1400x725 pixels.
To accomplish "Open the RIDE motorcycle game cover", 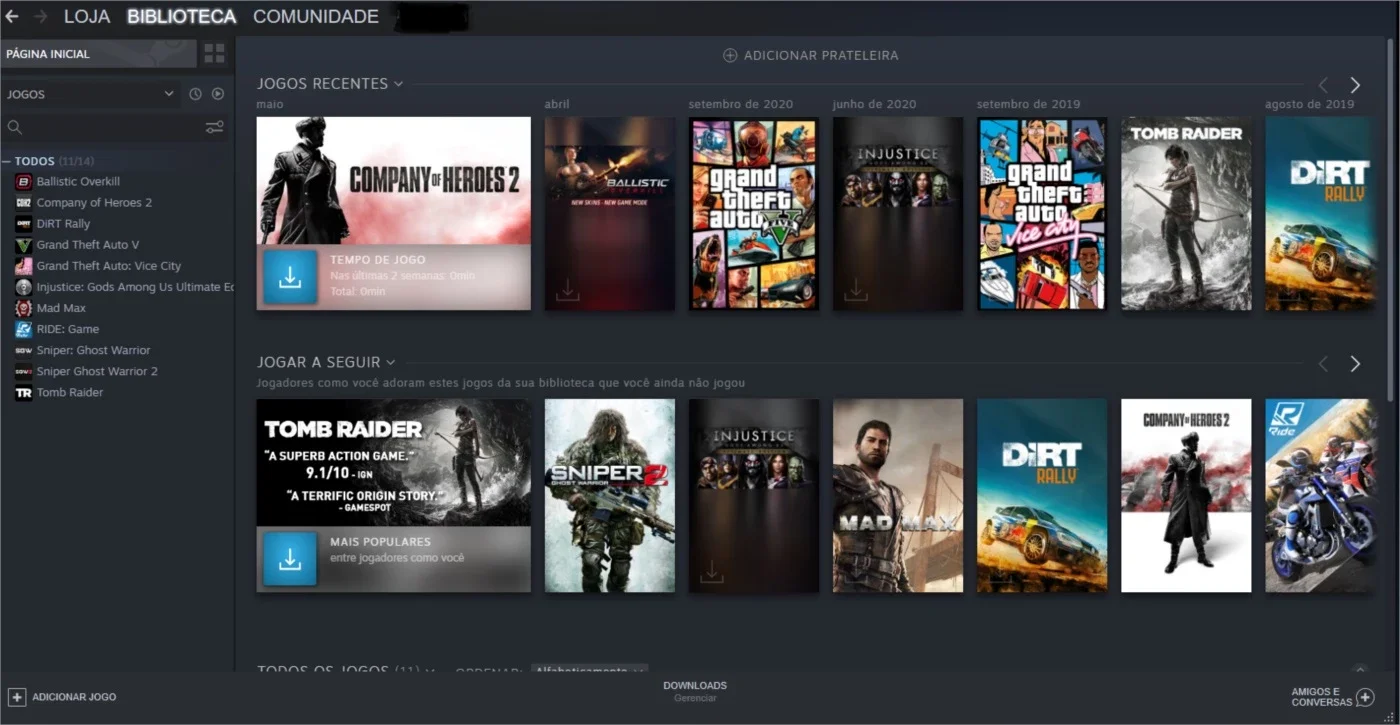I will pyautogui.click(x=1320, y=495).
